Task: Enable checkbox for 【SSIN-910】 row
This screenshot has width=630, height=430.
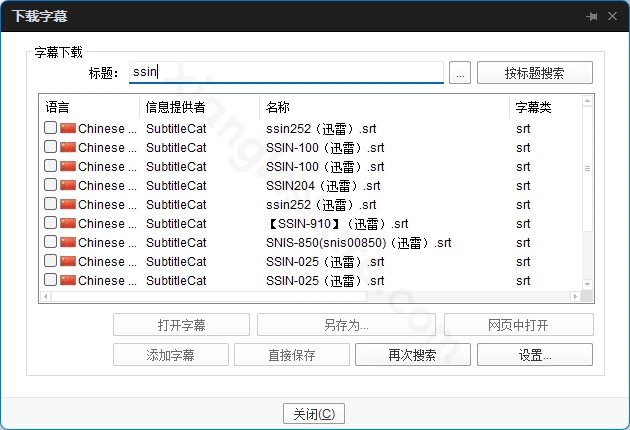Action: [x=50, y=222]
